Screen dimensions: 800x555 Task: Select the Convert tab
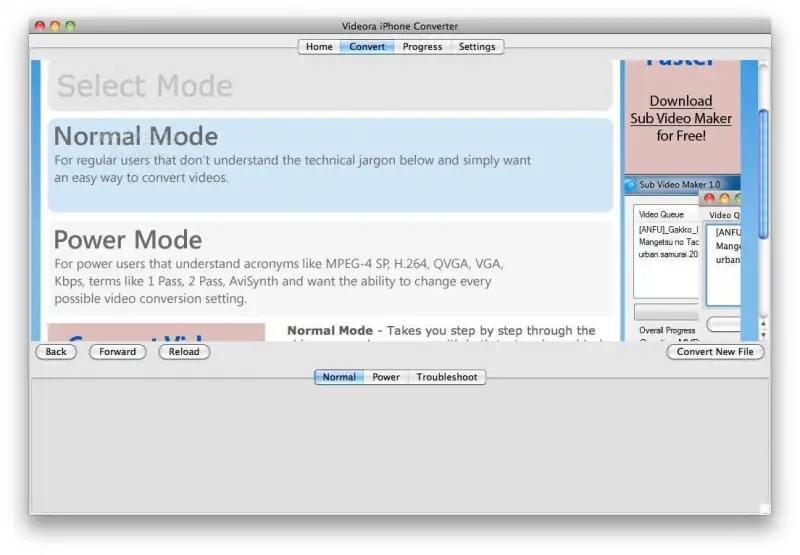pyautogui.click(x=367, y=46)
